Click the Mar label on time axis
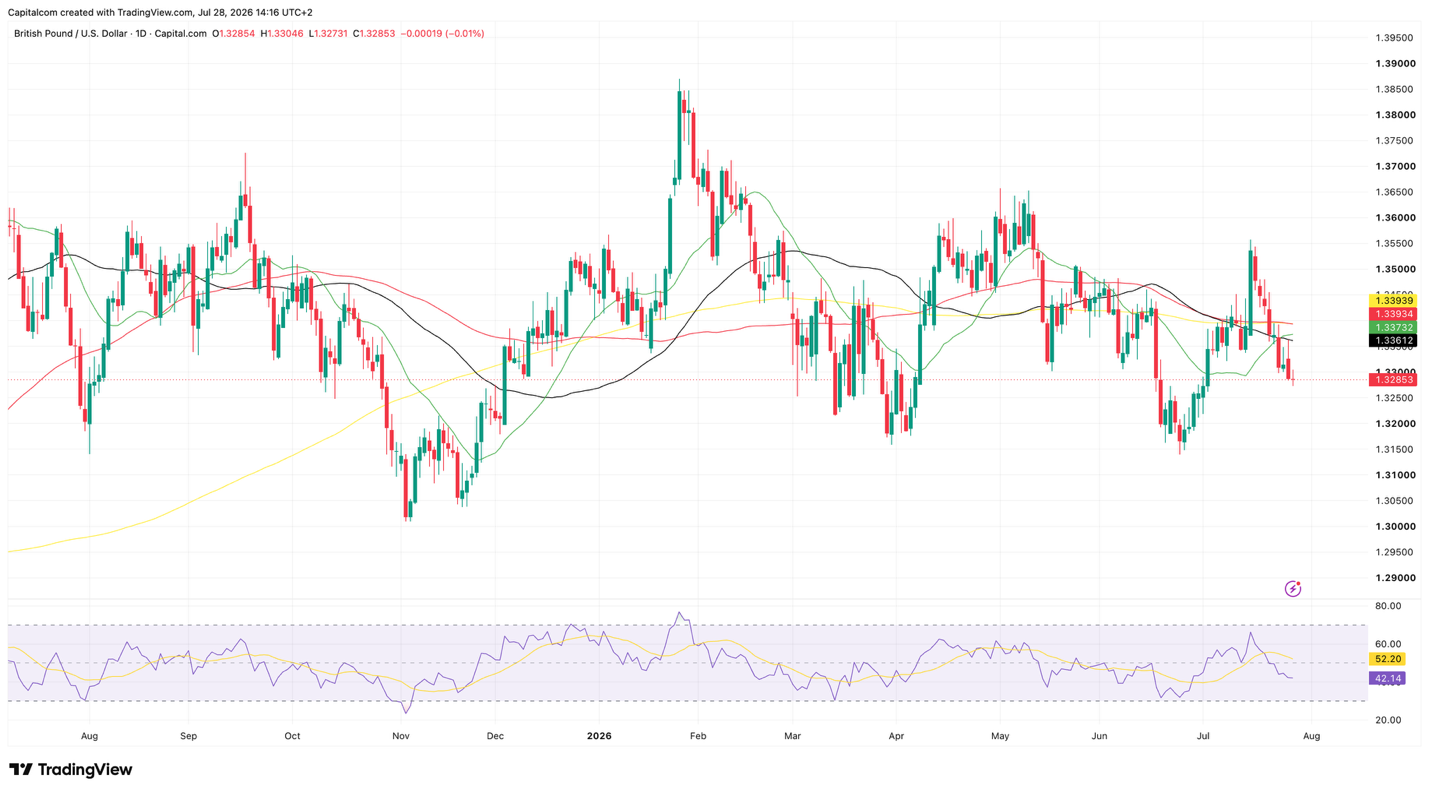1429x793 pixels. [793, 736]
